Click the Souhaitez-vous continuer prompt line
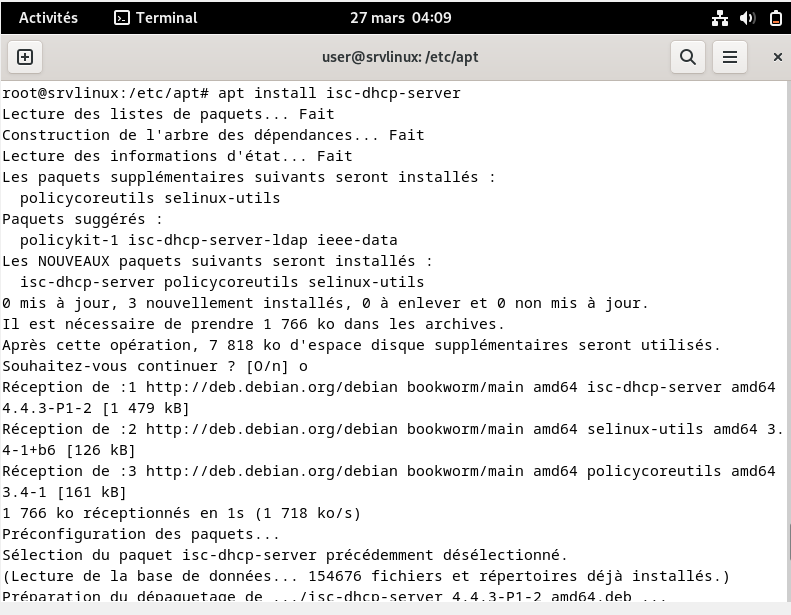Viewport: 791px width, 615px height. (x=155, y=366)
